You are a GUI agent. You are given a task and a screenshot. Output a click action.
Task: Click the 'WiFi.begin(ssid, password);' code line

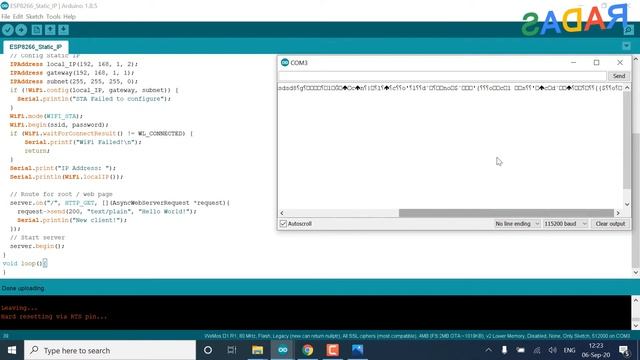point(59,125)
